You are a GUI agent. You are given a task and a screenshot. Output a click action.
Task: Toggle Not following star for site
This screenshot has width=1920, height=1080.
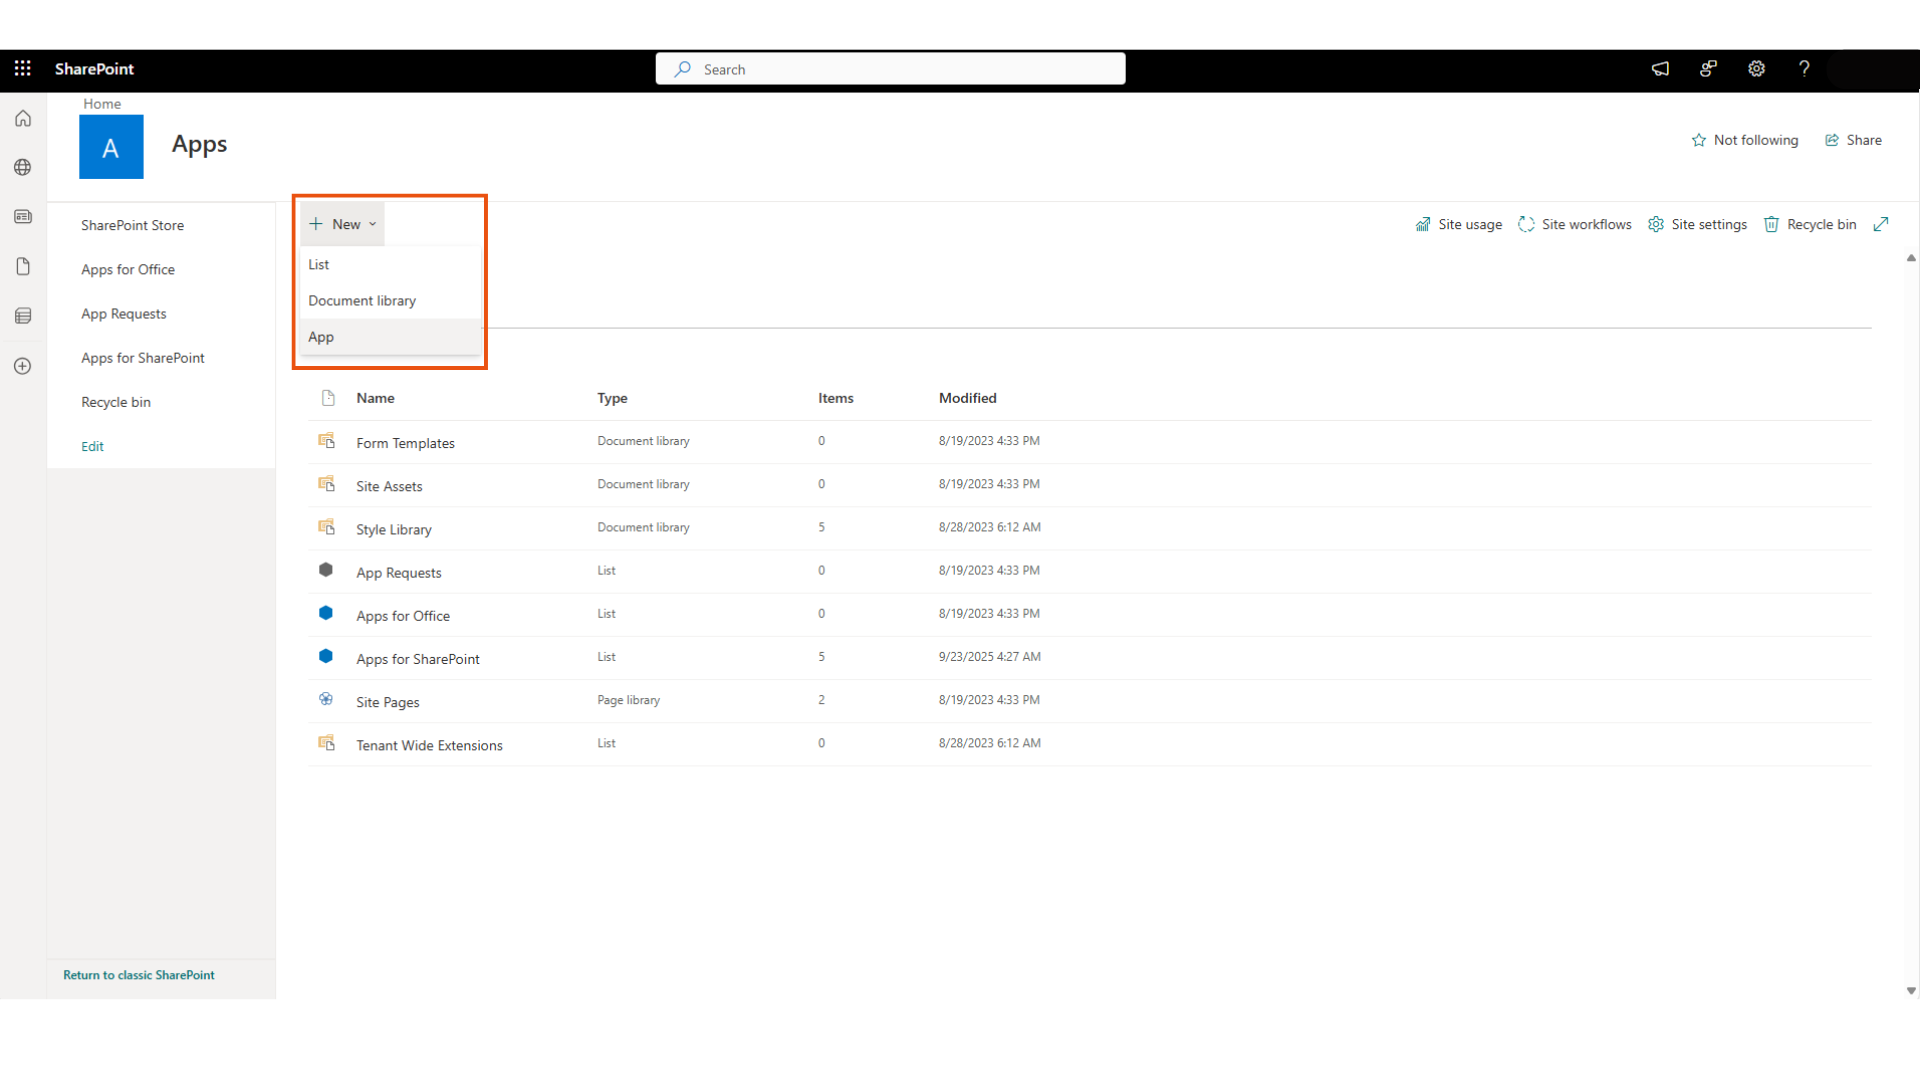(1745, 140)
